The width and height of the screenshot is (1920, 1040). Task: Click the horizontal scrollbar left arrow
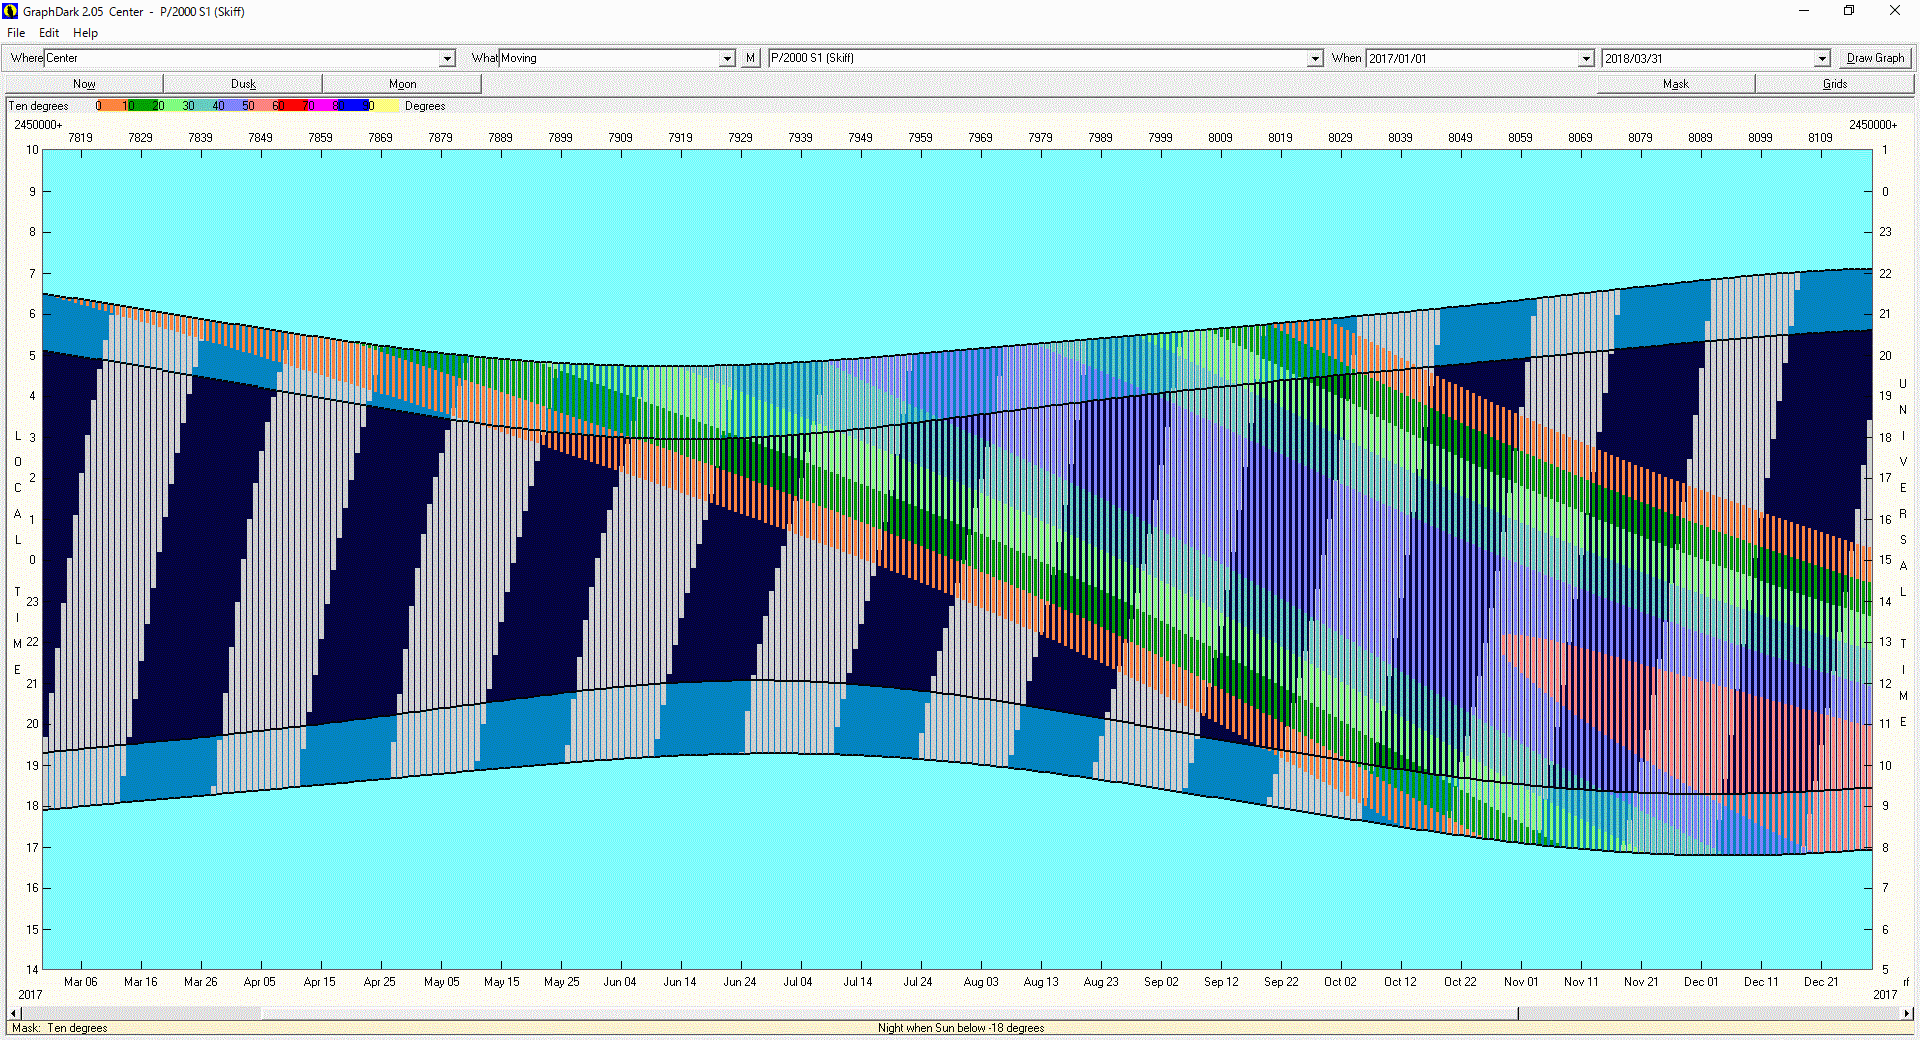13,1013
